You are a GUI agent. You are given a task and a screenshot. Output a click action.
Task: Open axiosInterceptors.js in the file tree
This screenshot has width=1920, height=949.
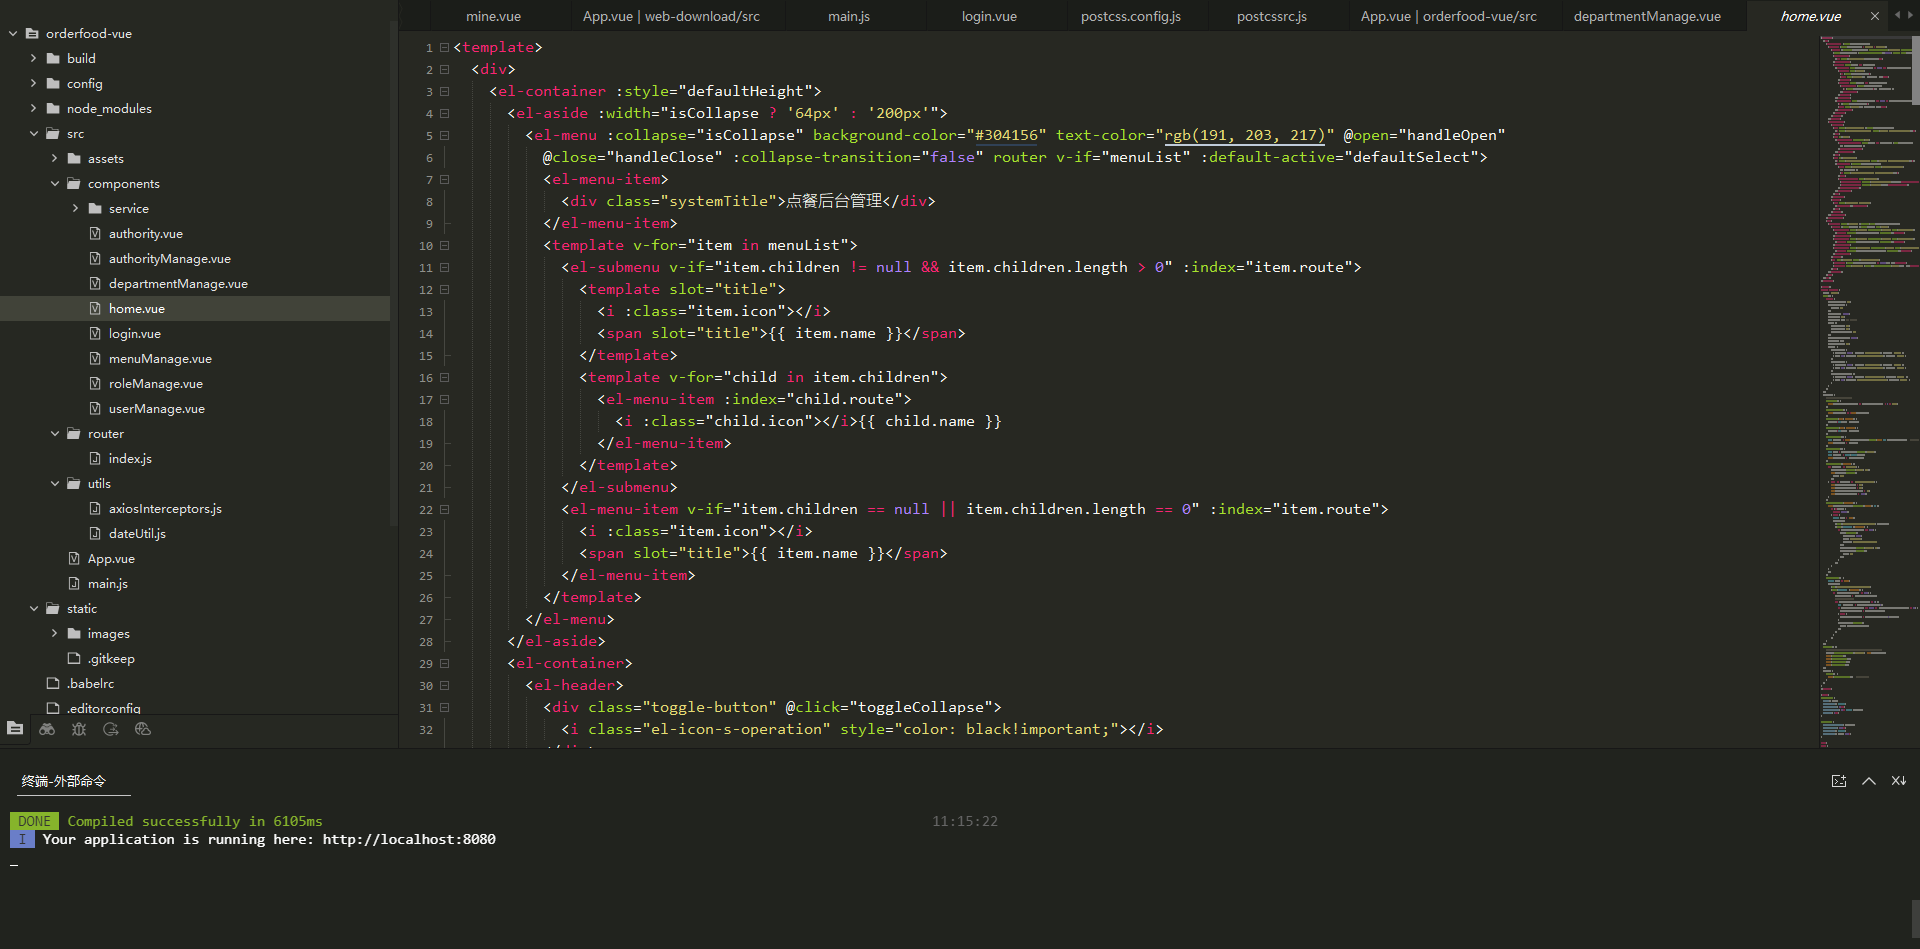[x=165, y=509]
